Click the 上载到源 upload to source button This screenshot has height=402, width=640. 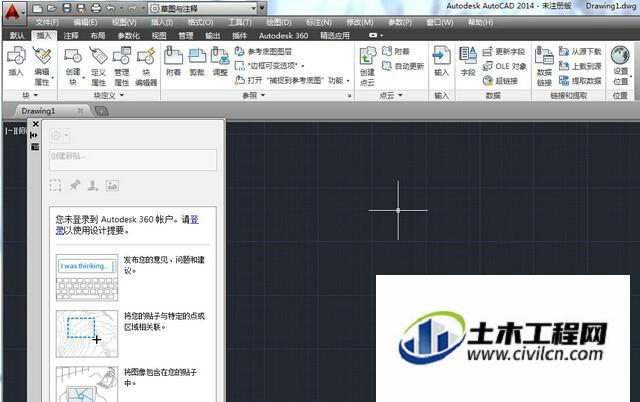(x=580, y=66)
